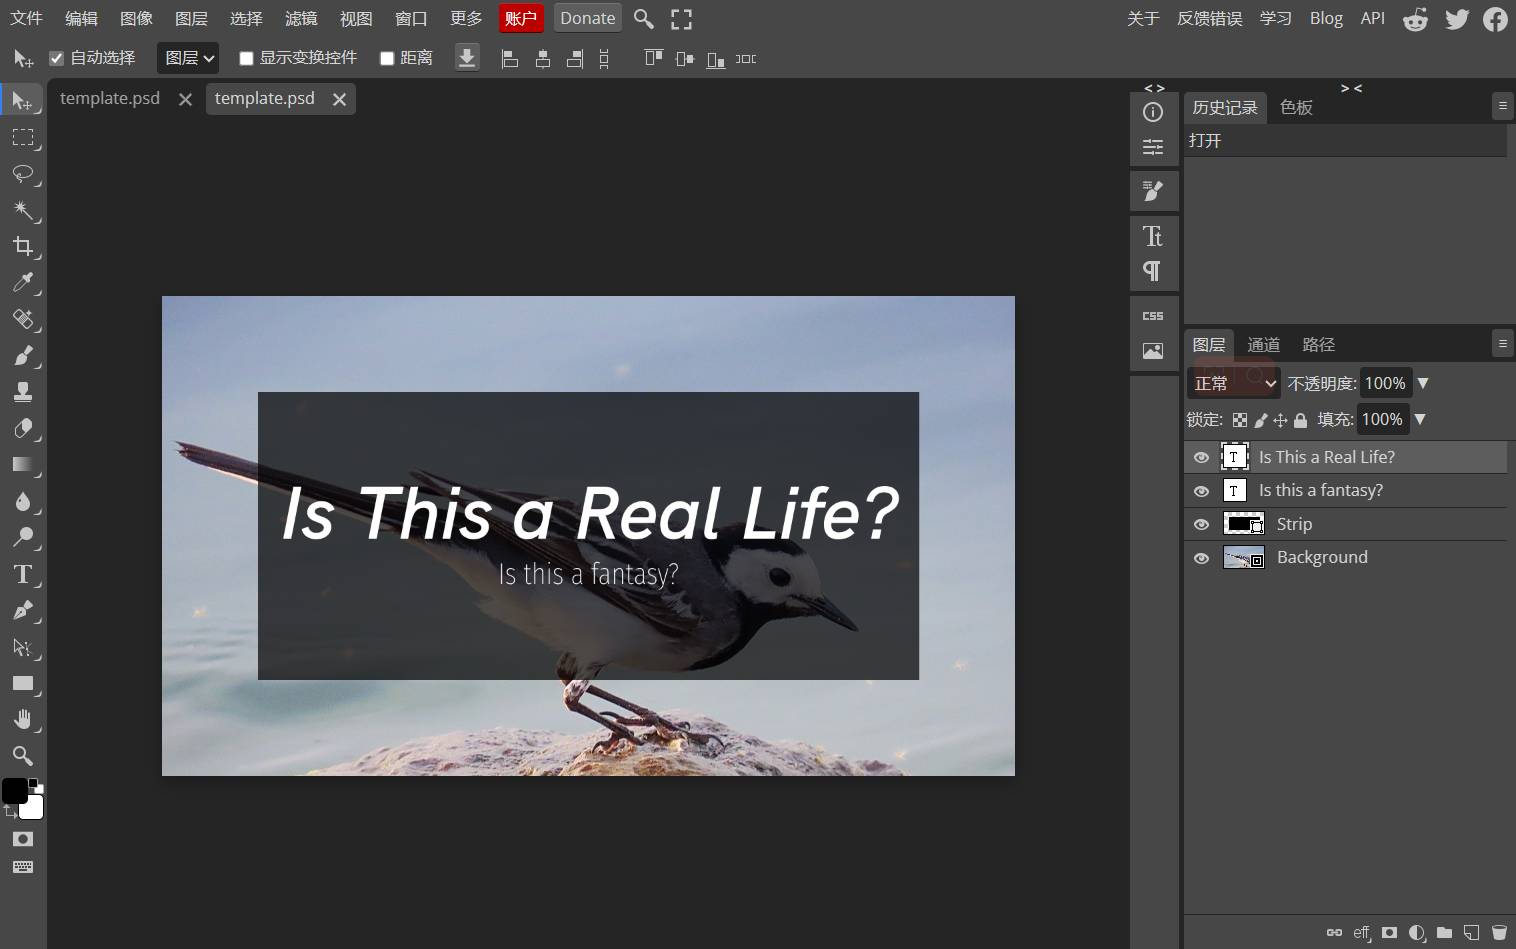This screenshot has width=1516, height=949.
Task: Select the Hand tool
Action: pos(22,720)
